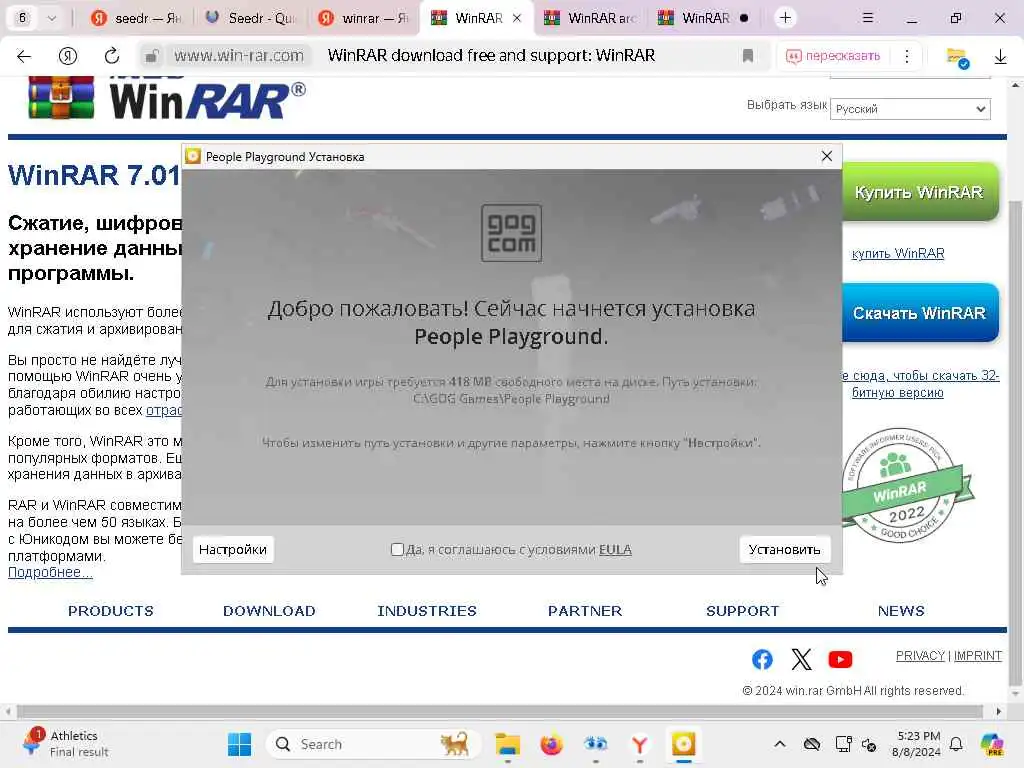Click the WinRAR books logo
Viewport: 1024px width, 768px height.
[61, 99]
